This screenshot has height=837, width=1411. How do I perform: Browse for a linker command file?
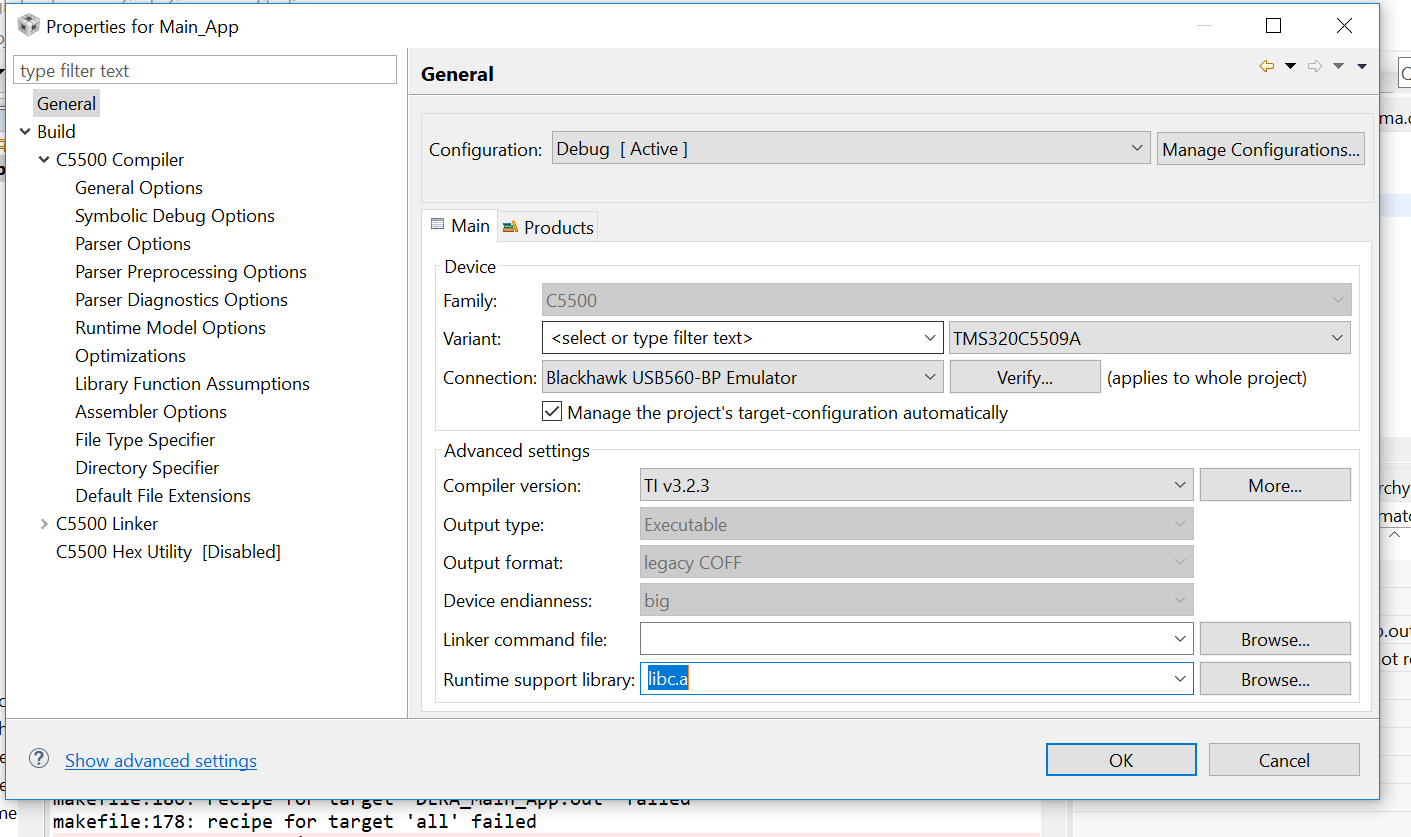click(x=1275, y=639)
